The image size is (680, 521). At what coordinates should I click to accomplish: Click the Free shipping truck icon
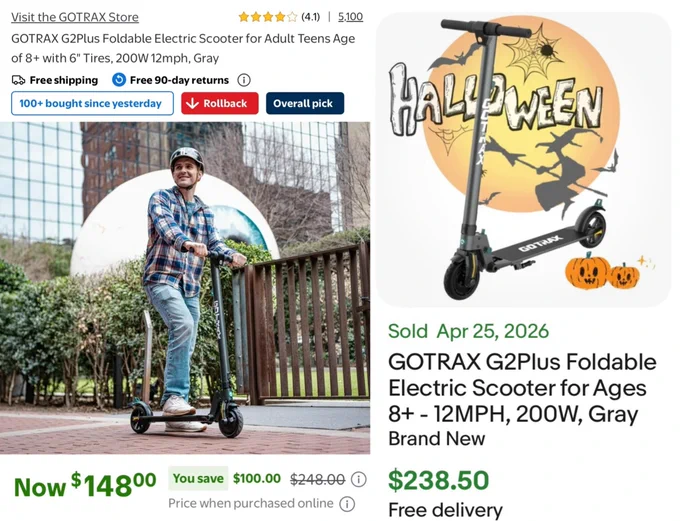(x=18, y=80)
